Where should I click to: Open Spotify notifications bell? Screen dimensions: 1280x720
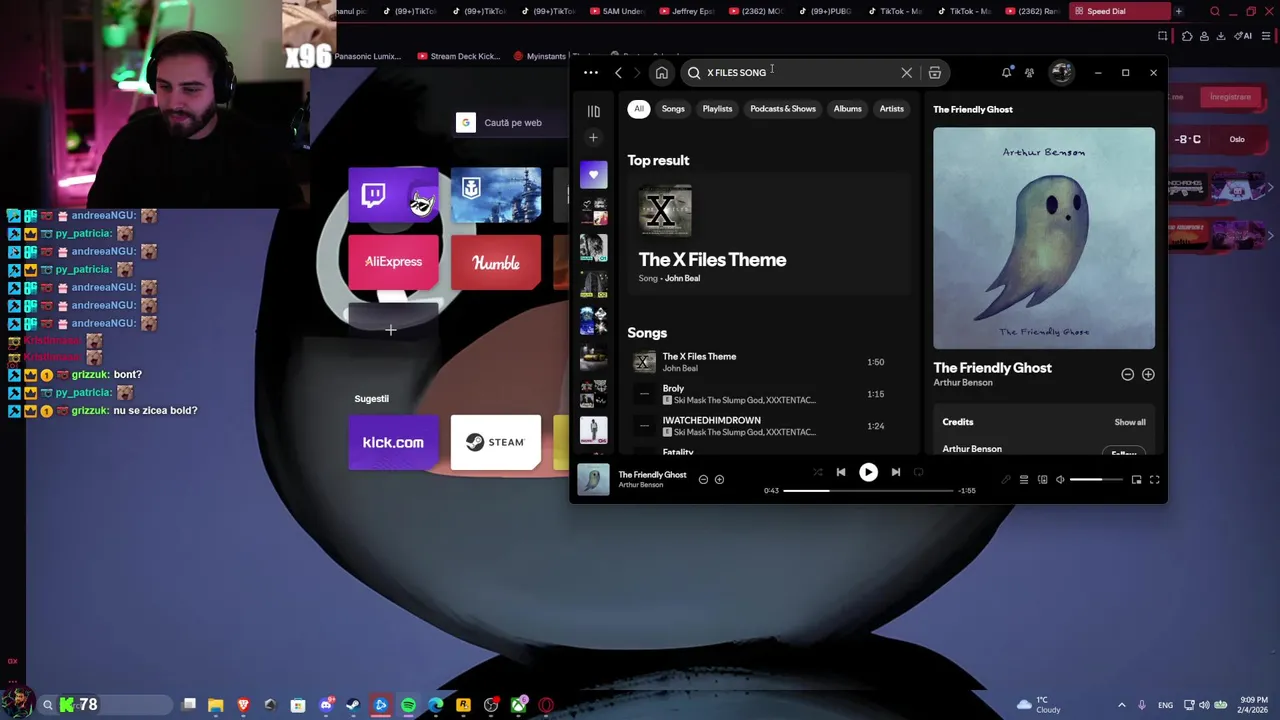click(x=1006, y=72)
